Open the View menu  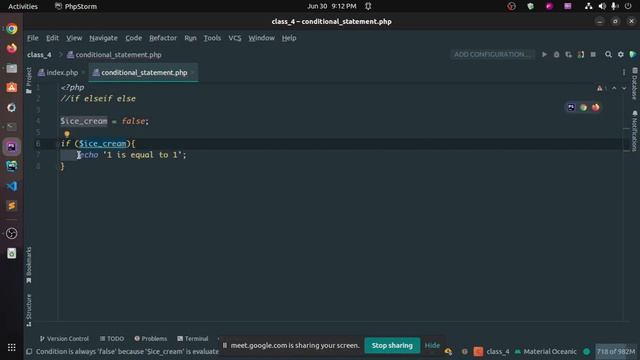click(74, 38)
